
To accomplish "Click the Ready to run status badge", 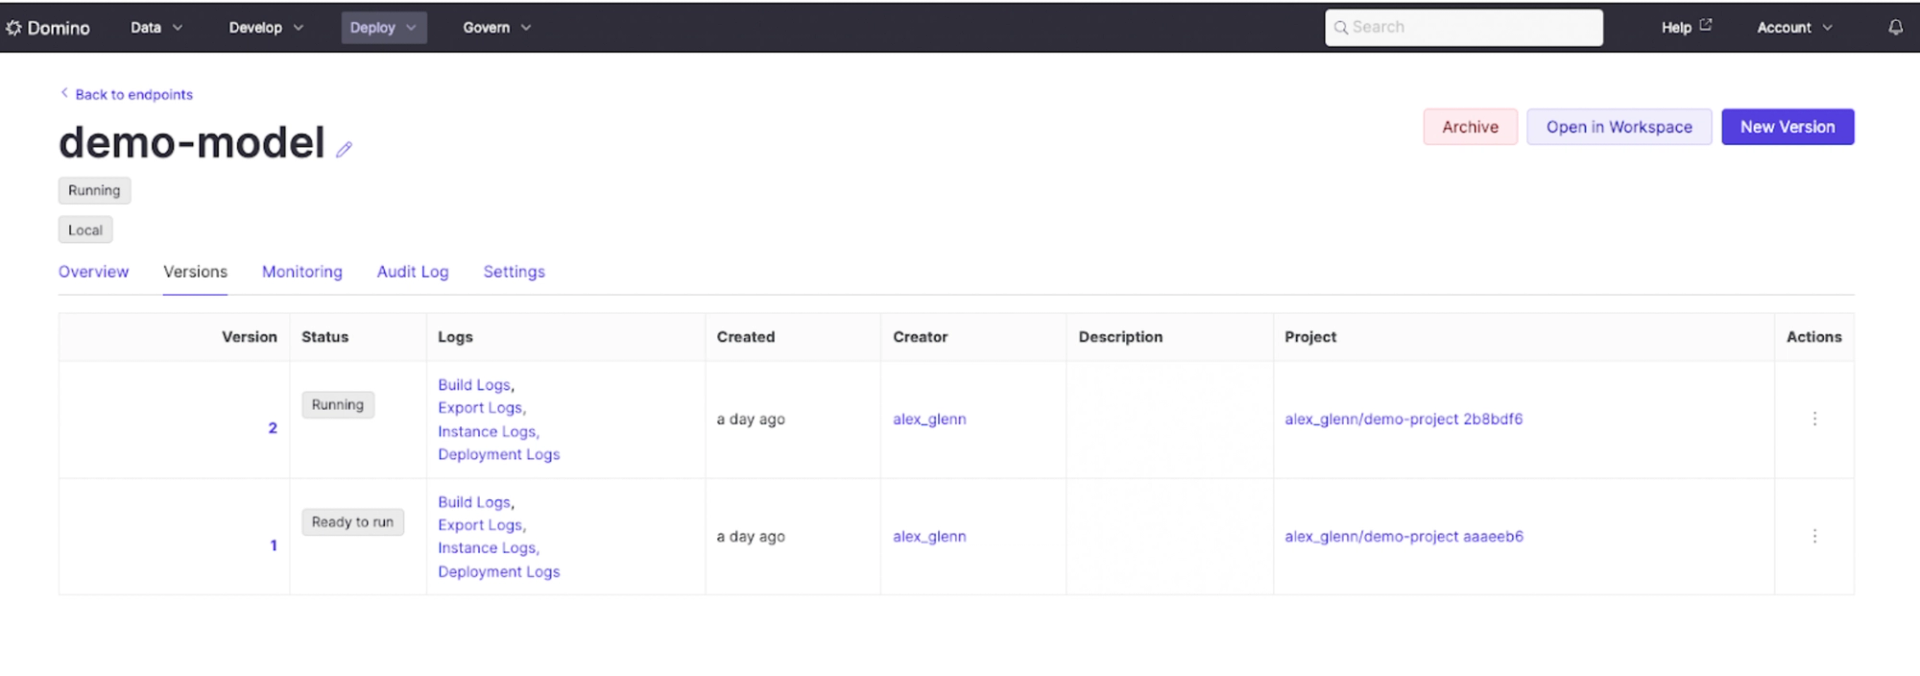I will (x=352, y=522).
